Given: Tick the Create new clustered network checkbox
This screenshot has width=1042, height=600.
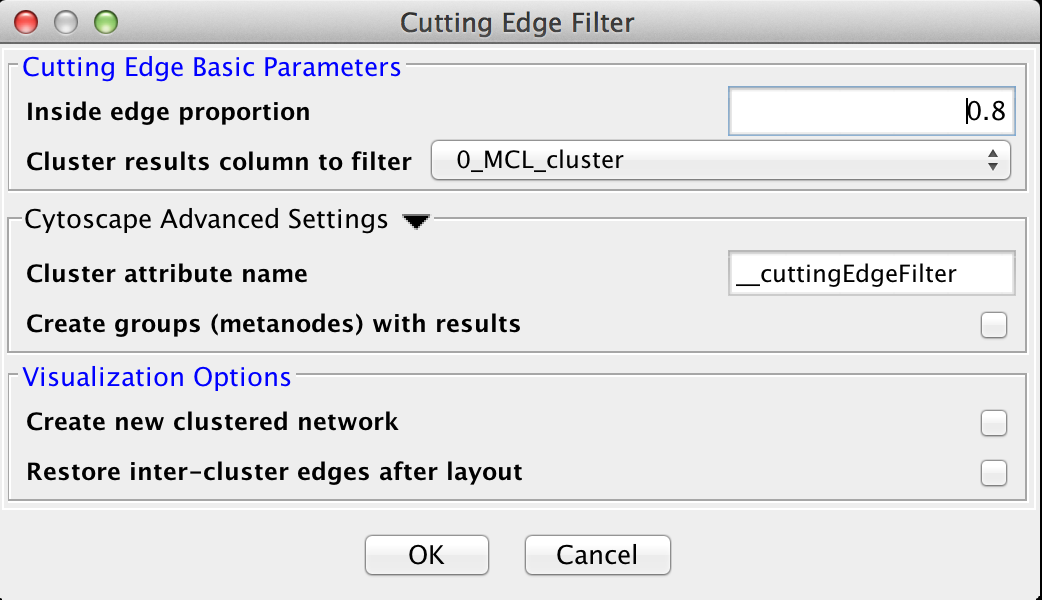Looking at the screenshot, I should pos(993,423).
